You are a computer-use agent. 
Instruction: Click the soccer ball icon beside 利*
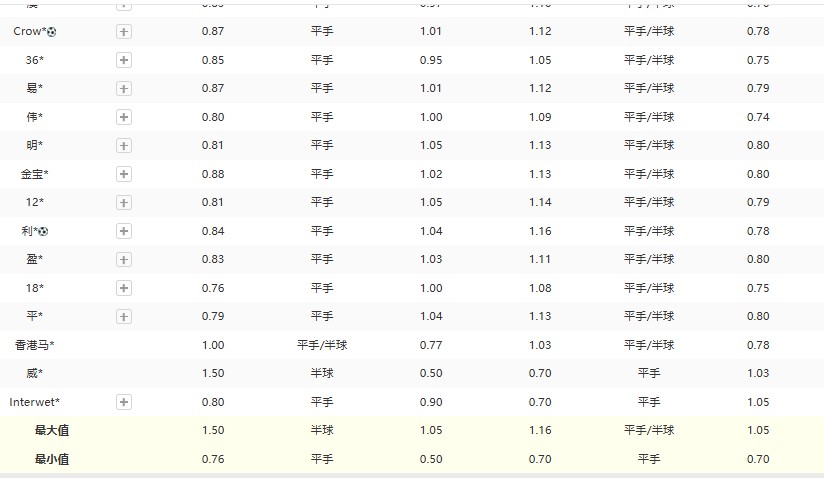point(44,231)
